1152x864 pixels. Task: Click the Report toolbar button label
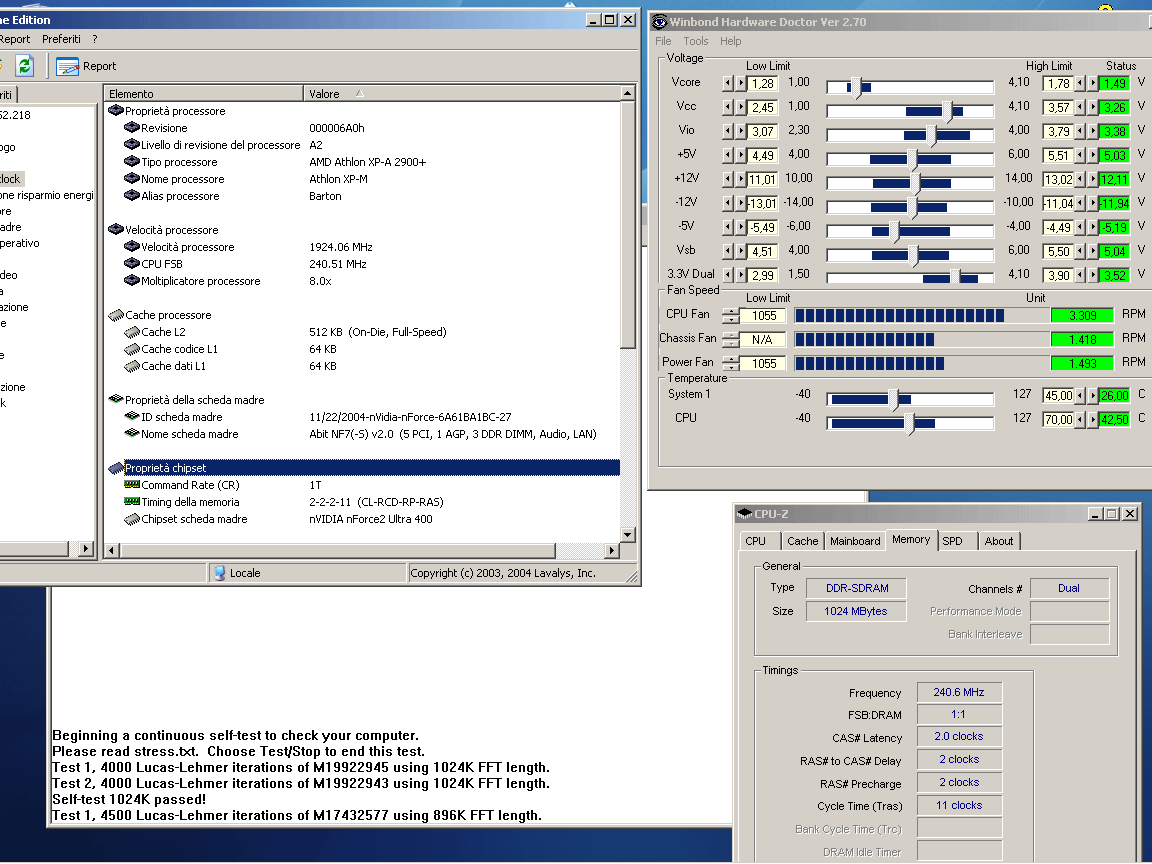[99, 66]
